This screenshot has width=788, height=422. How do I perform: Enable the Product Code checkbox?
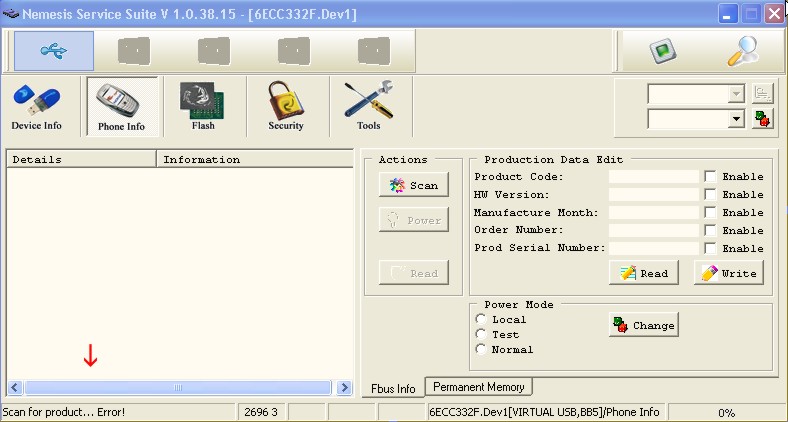coord(710,176)
